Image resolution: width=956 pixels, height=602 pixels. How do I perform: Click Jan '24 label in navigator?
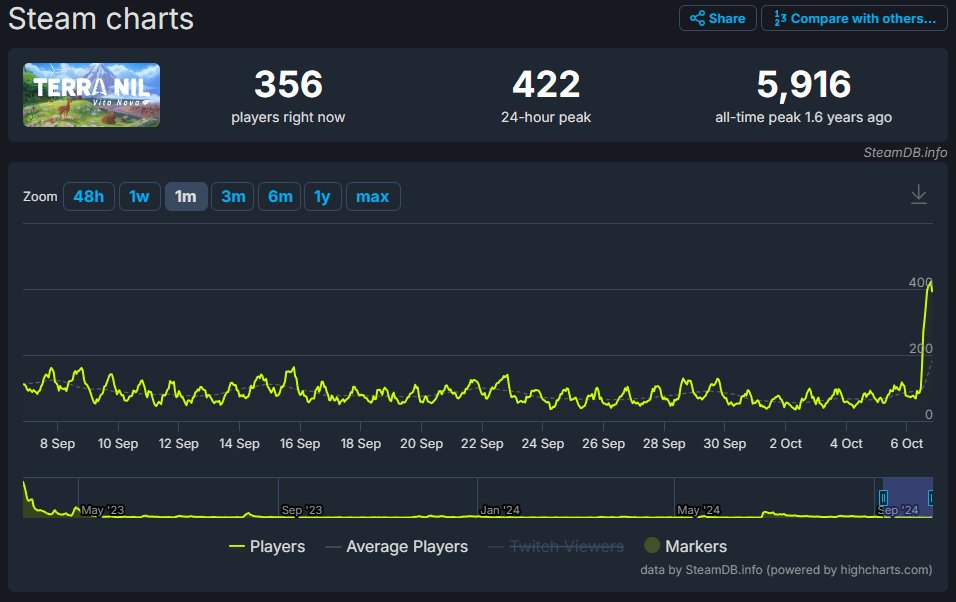(x=500, y=510)
